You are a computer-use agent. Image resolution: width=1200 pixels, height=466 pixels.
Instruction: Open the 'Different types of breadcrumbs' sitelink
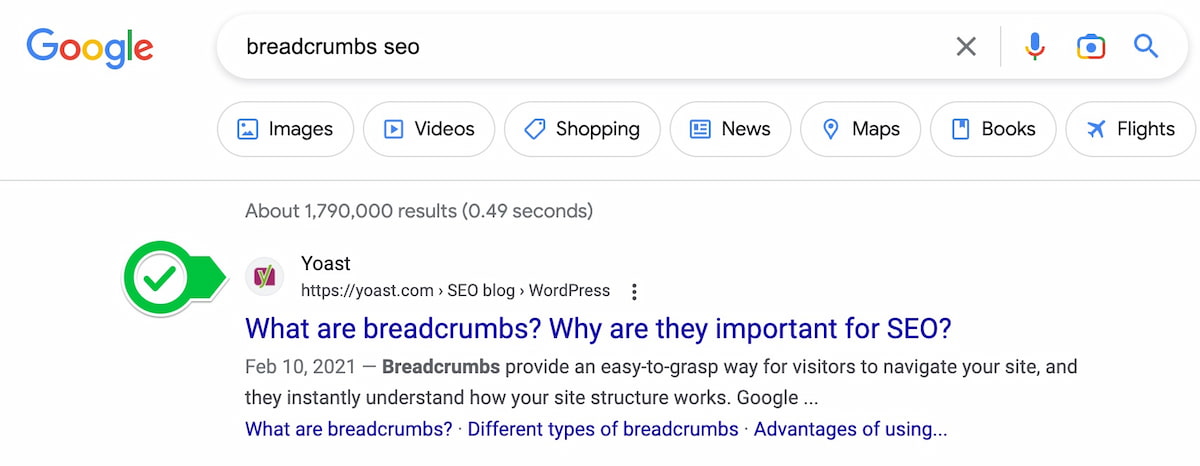coord(602,430)
